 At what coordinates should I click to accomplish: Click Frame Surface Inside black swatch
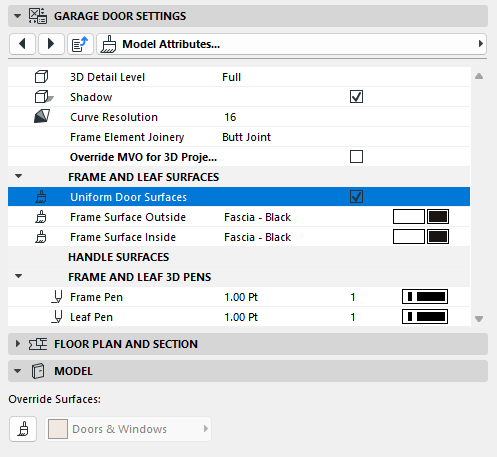(x=438, y=237)
